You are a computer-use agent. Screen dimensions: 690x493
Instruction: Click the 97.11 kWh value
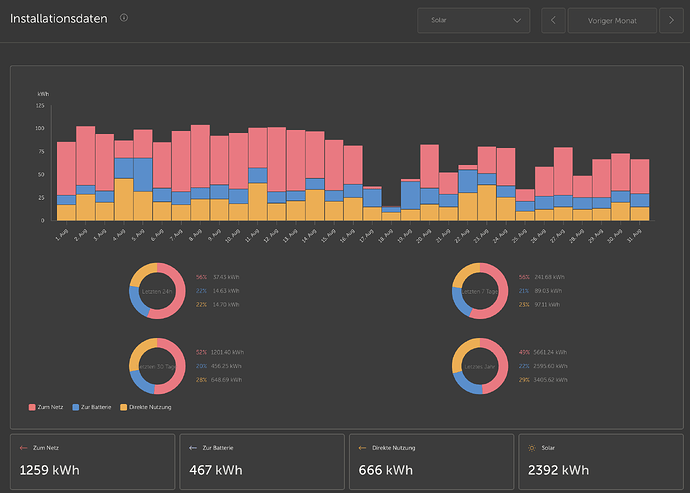click(547, 304)
